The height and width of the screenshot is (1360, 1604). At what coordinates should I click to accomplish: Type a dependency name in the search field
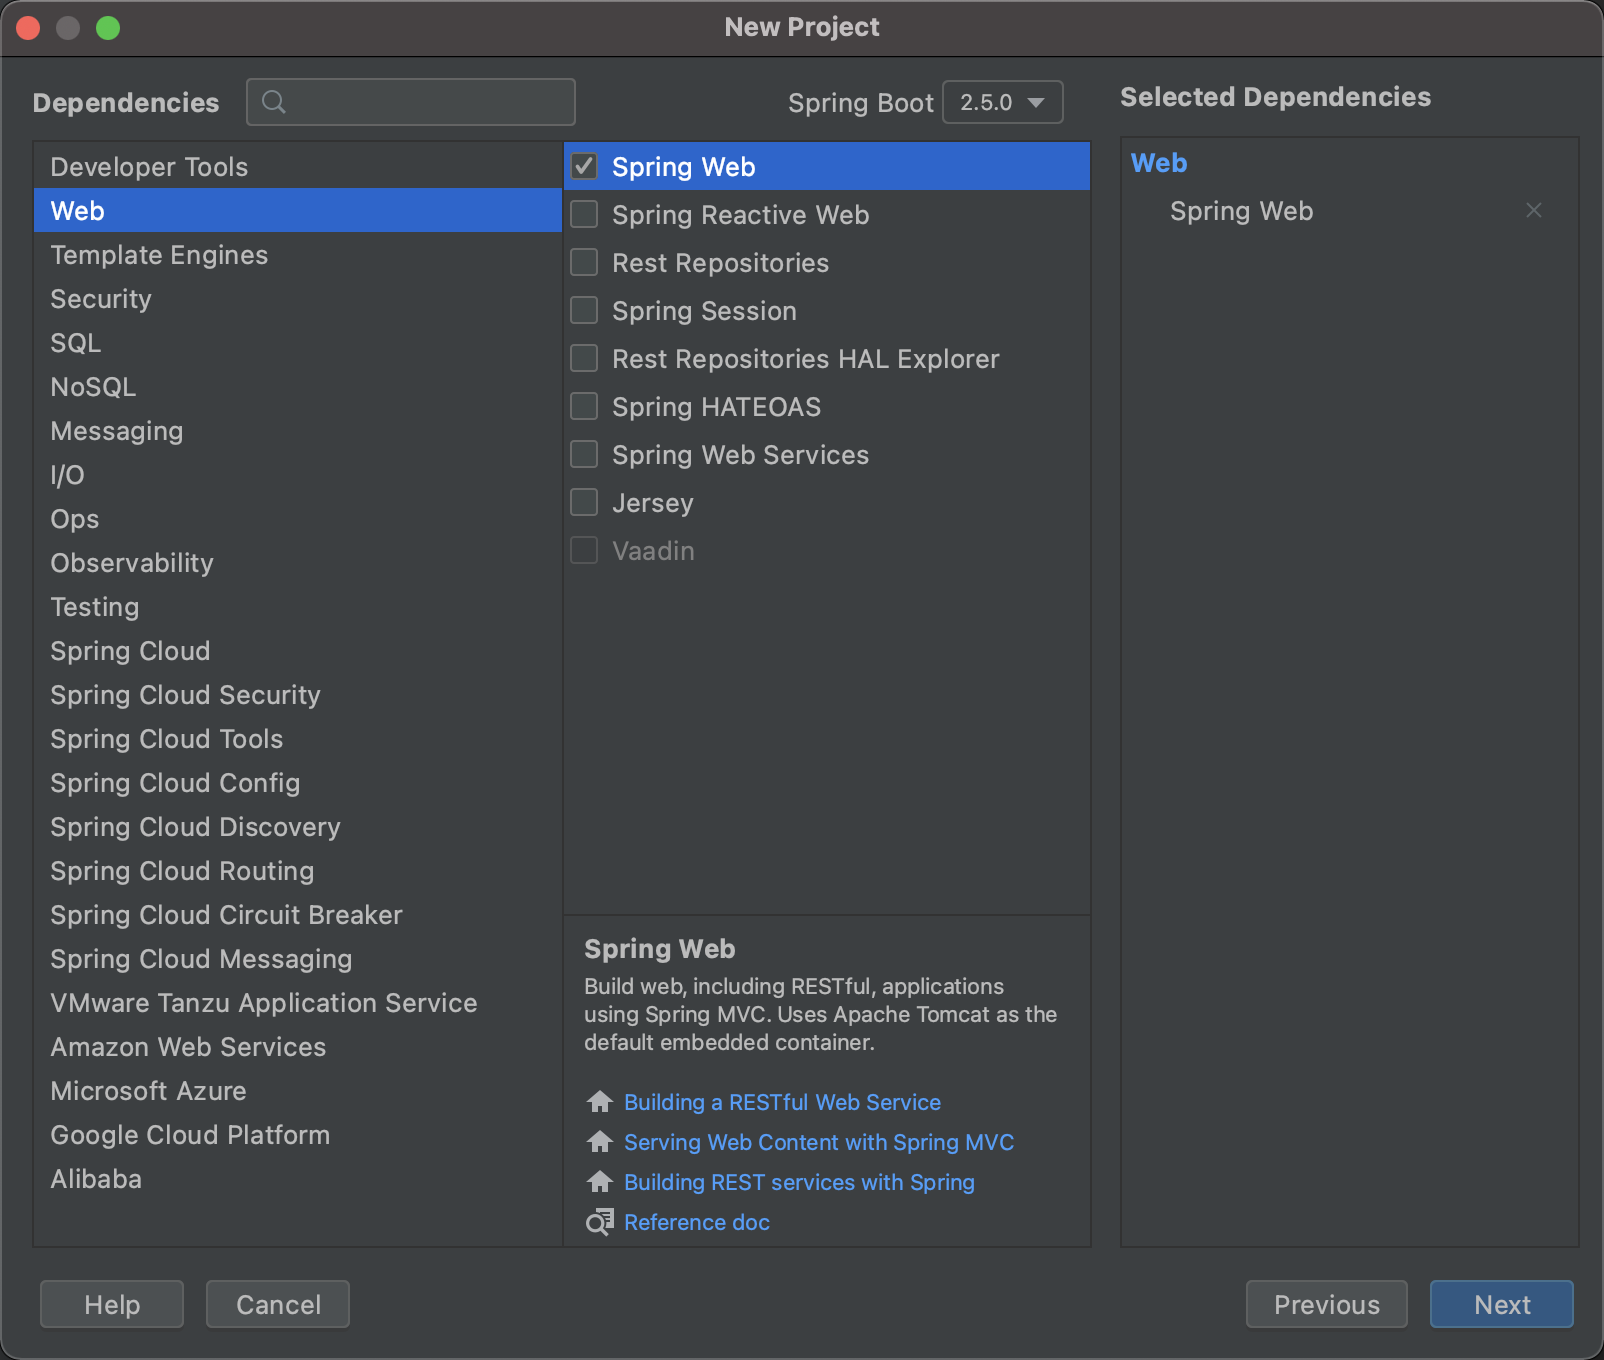(420, 101)
